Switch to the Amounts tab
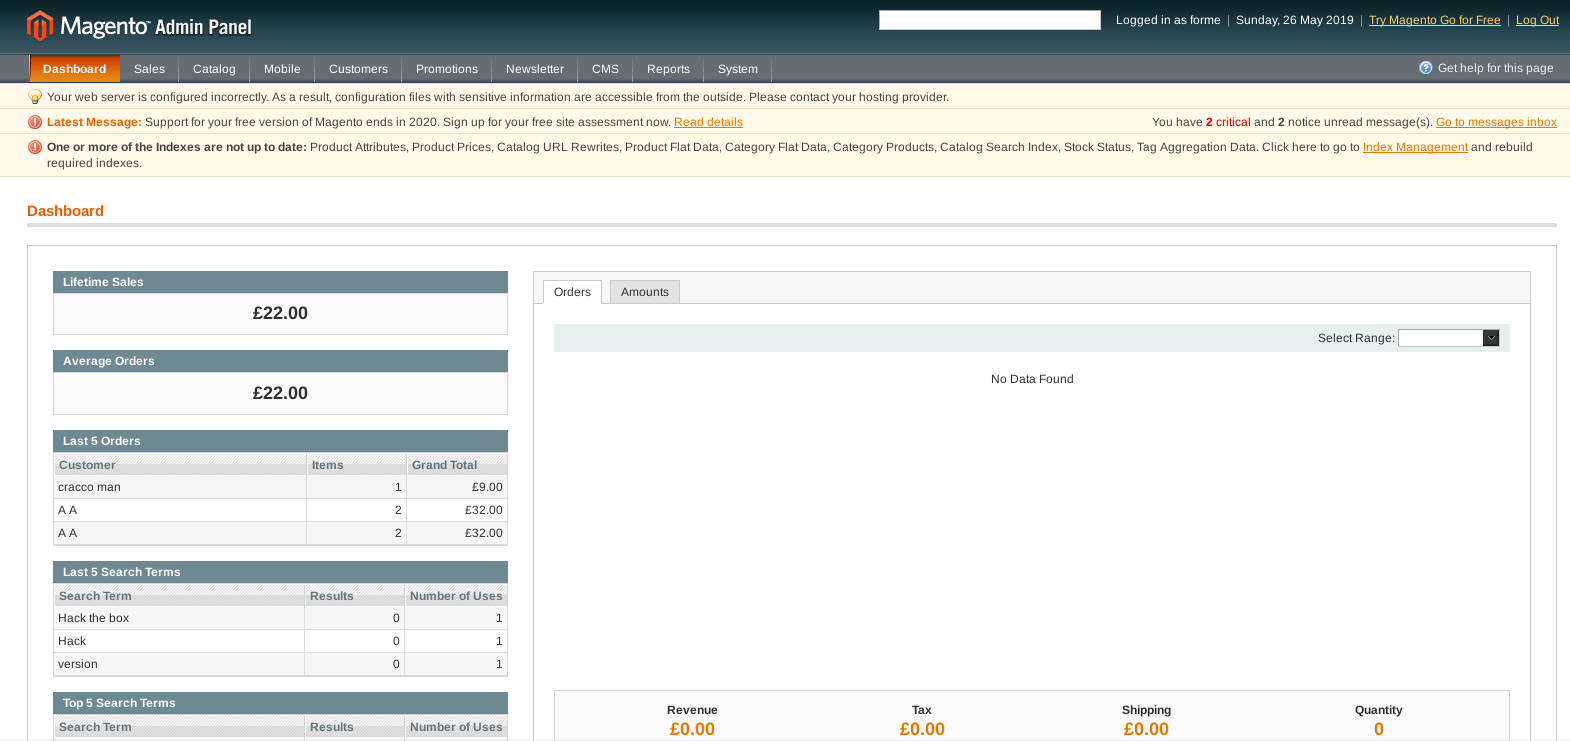Image resolution: width=1570 pixels, height=741 pixels. (x=644, y=292)
